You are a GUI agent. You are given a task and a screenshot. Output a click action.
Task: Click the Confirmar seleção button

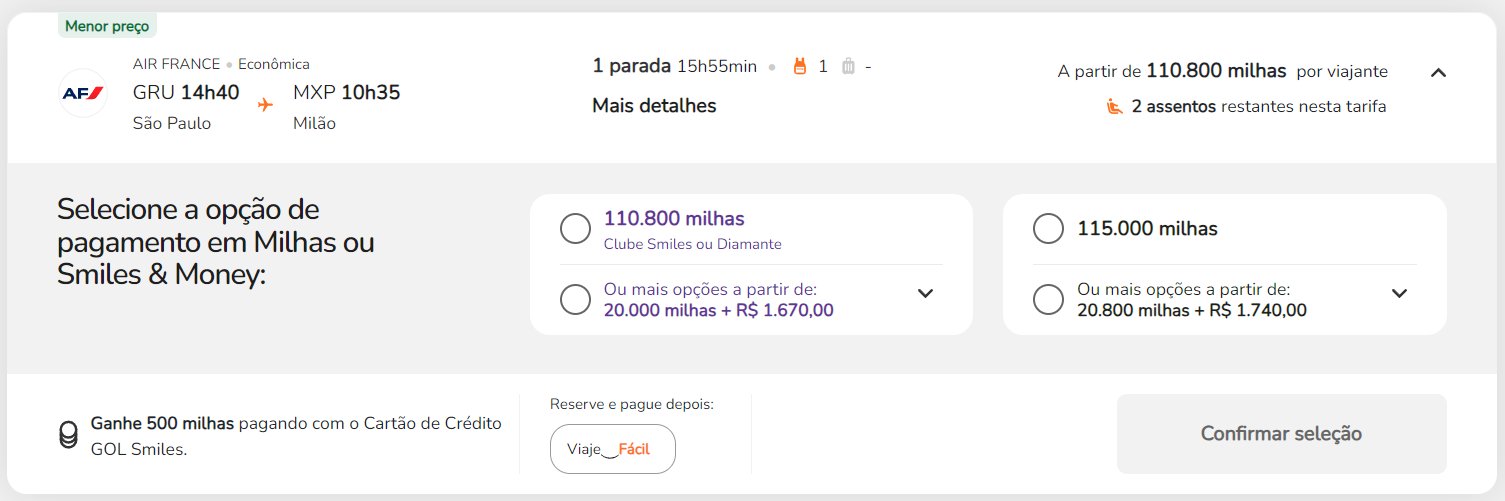coord(1281,434)
